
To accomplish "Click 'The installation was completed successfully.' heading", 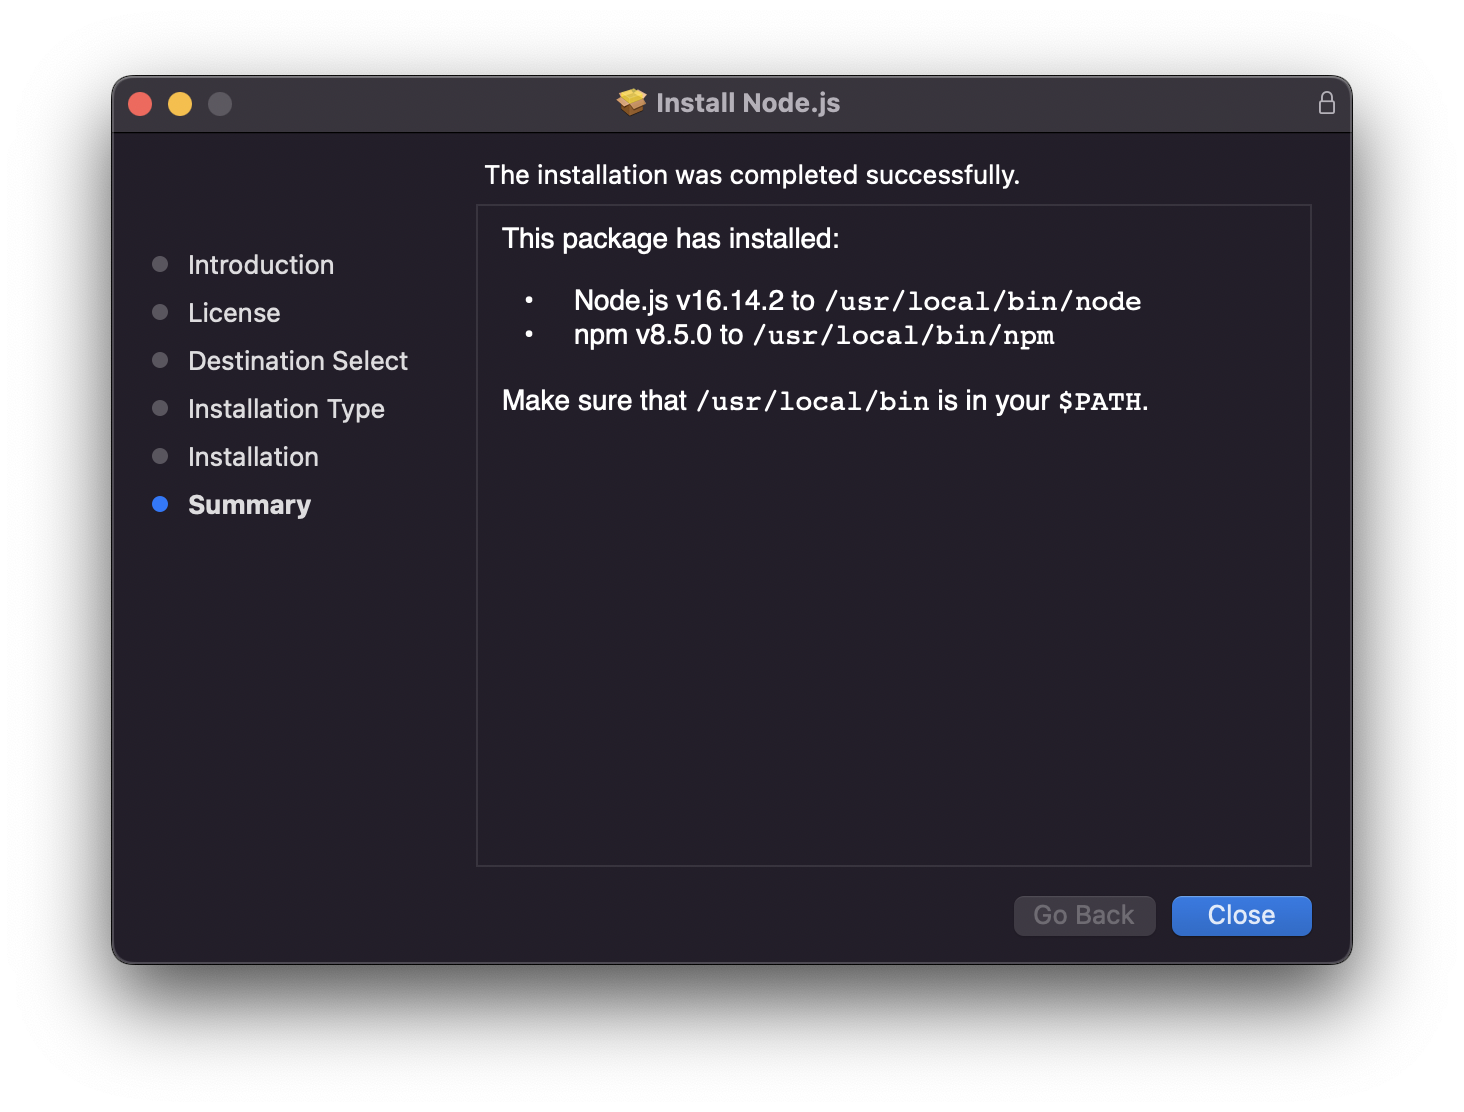I will click(752, 175).
